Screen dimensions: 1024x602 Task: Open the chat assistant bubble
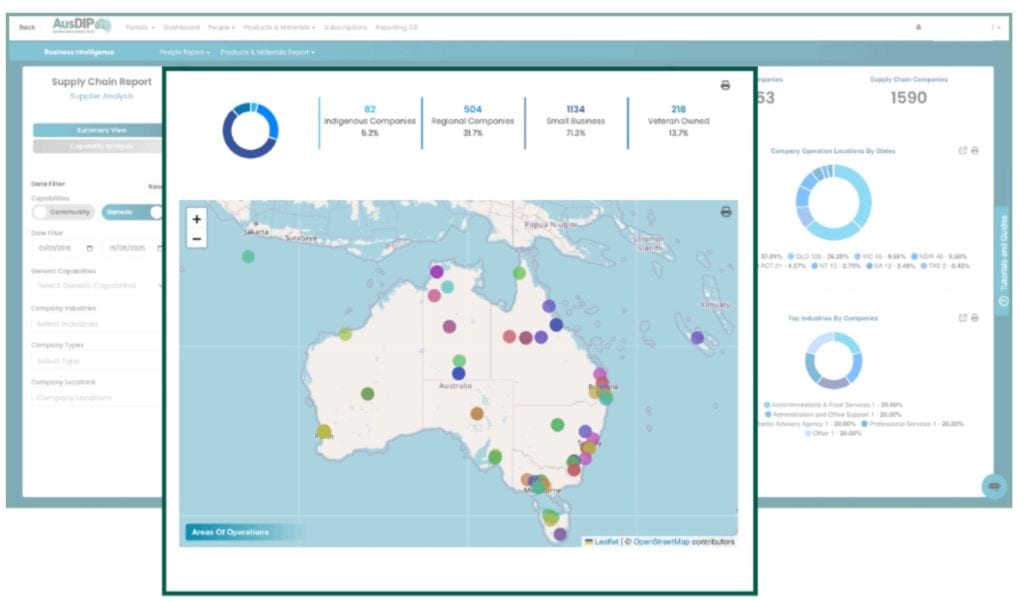(995, 487)
